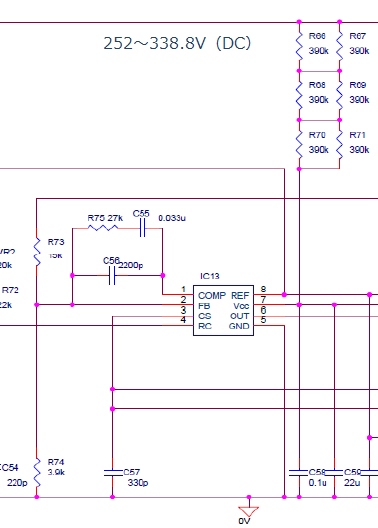The height and width of the screenshot is (528, 378).
Task: Select capacitor C57 330p symbol
Action: coord(112,473)
